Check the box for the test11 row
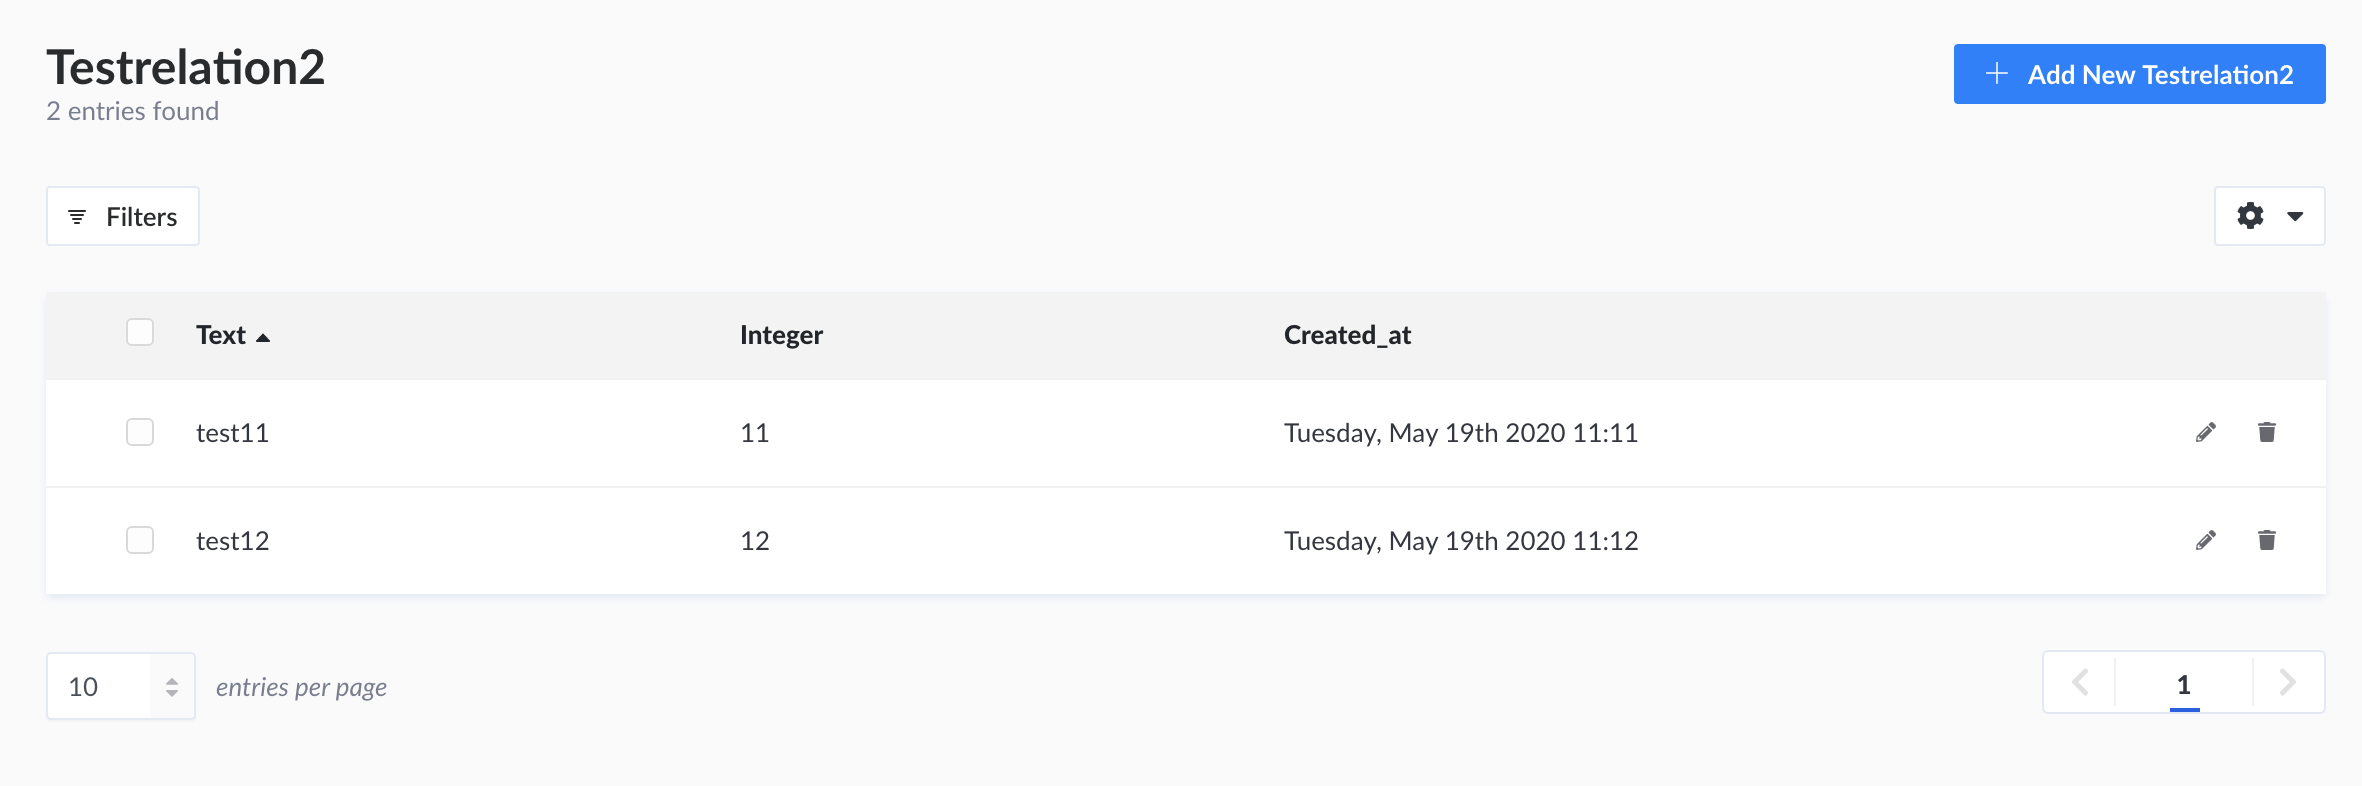This screenshot has width=2362, height=786. click(140, 432)
